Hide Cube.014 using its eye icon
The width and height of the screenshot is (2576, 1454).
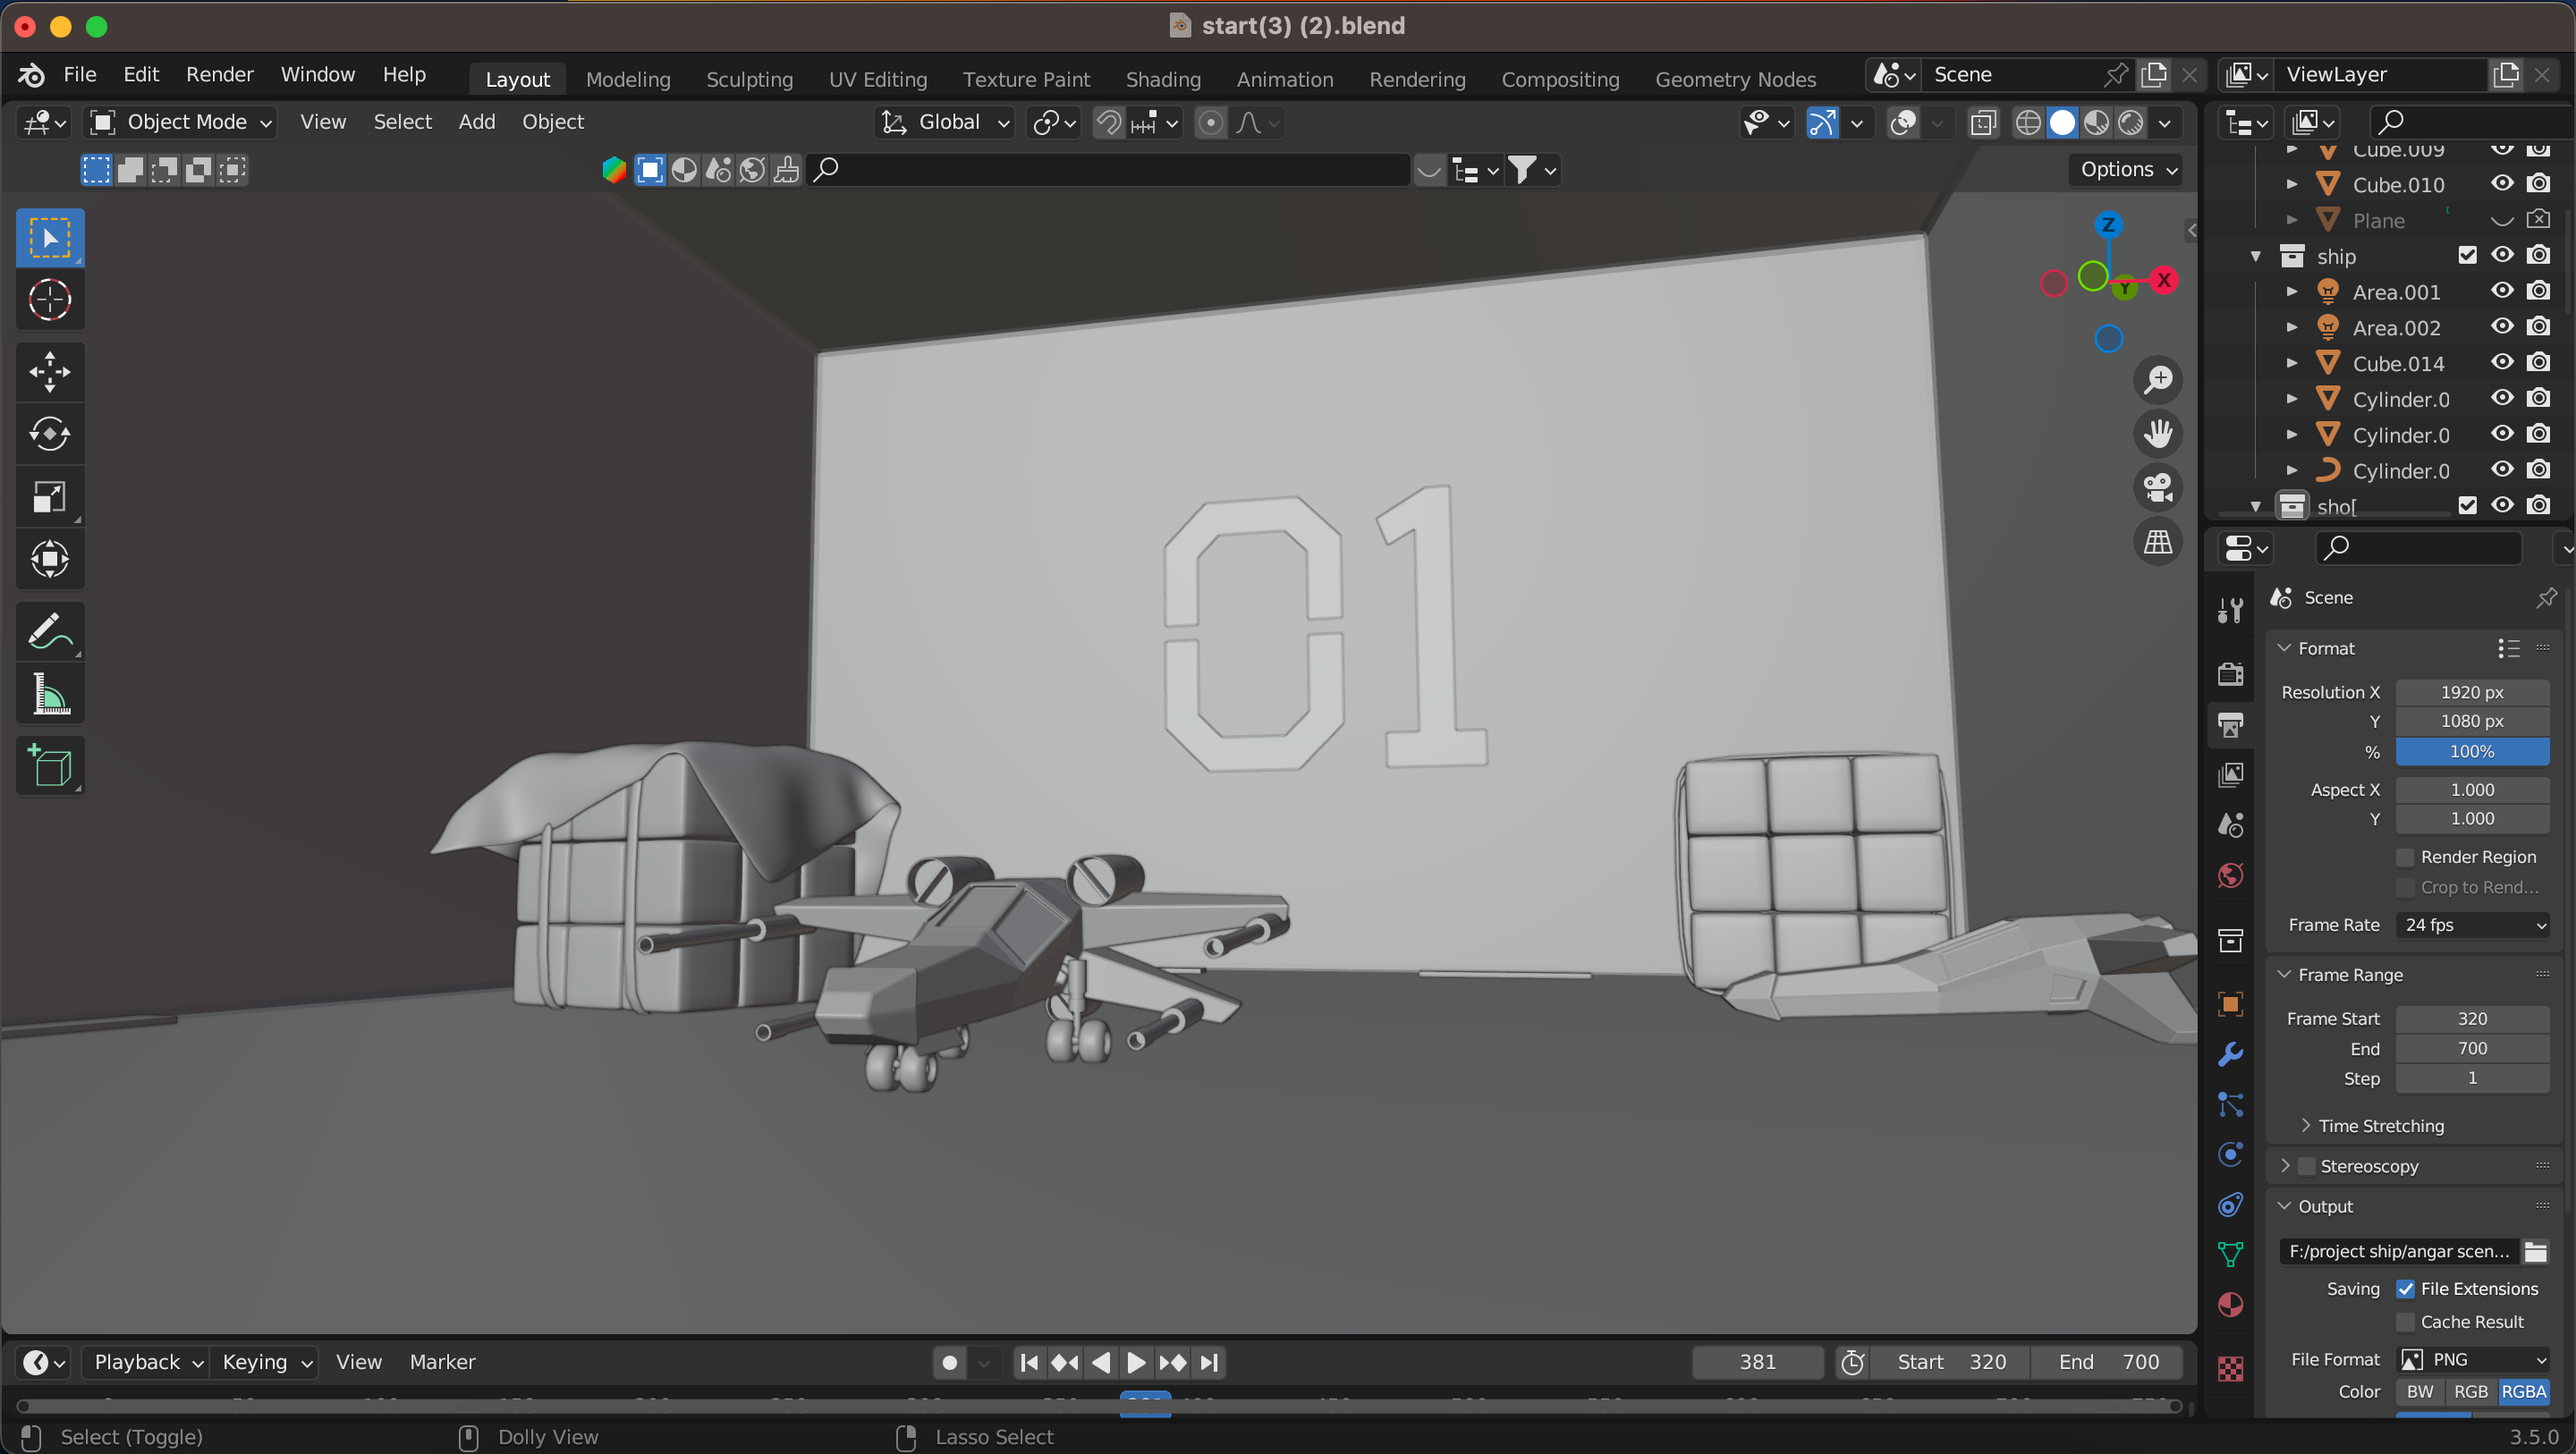pyautogui.click(x=2502, y=363)
